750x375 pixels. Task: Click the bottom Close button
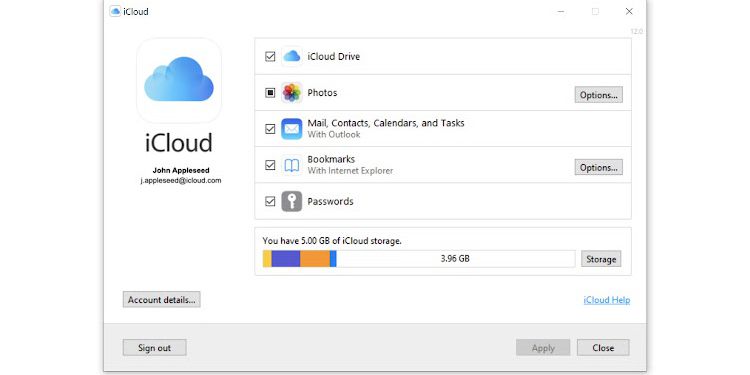[603, 348]
